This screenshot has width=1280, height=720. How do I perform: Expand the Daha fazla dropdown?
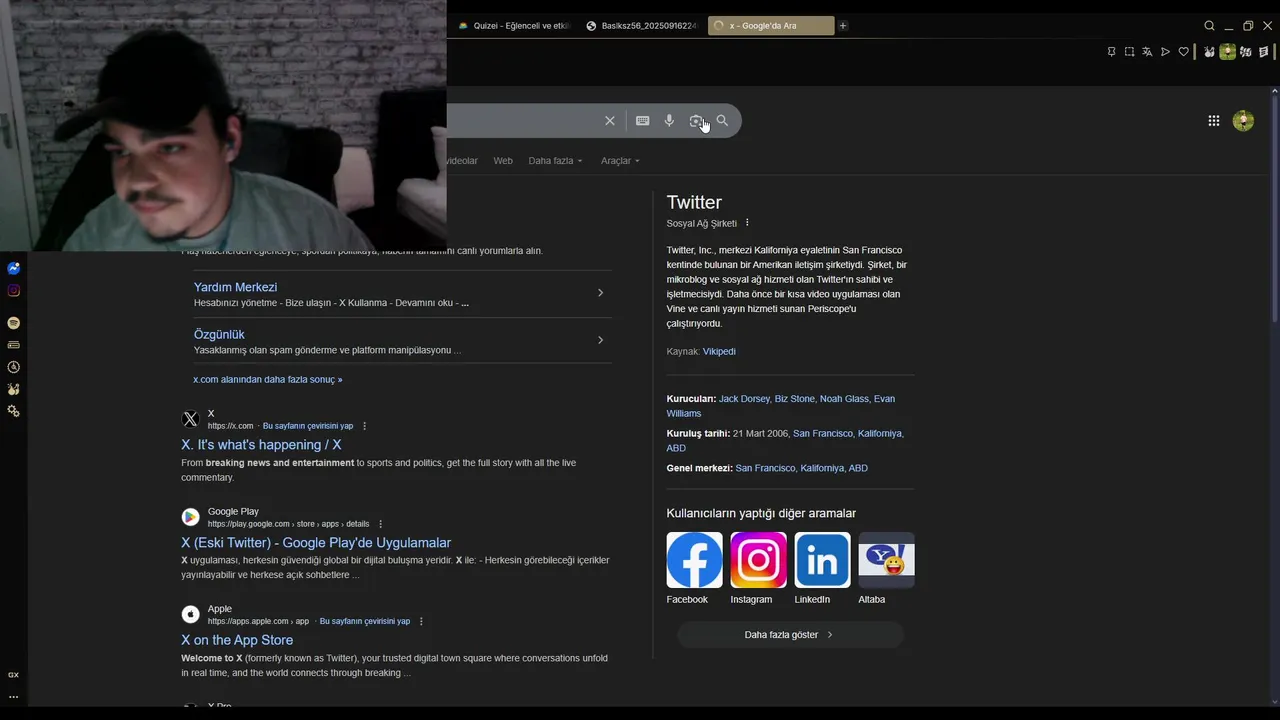555,161
